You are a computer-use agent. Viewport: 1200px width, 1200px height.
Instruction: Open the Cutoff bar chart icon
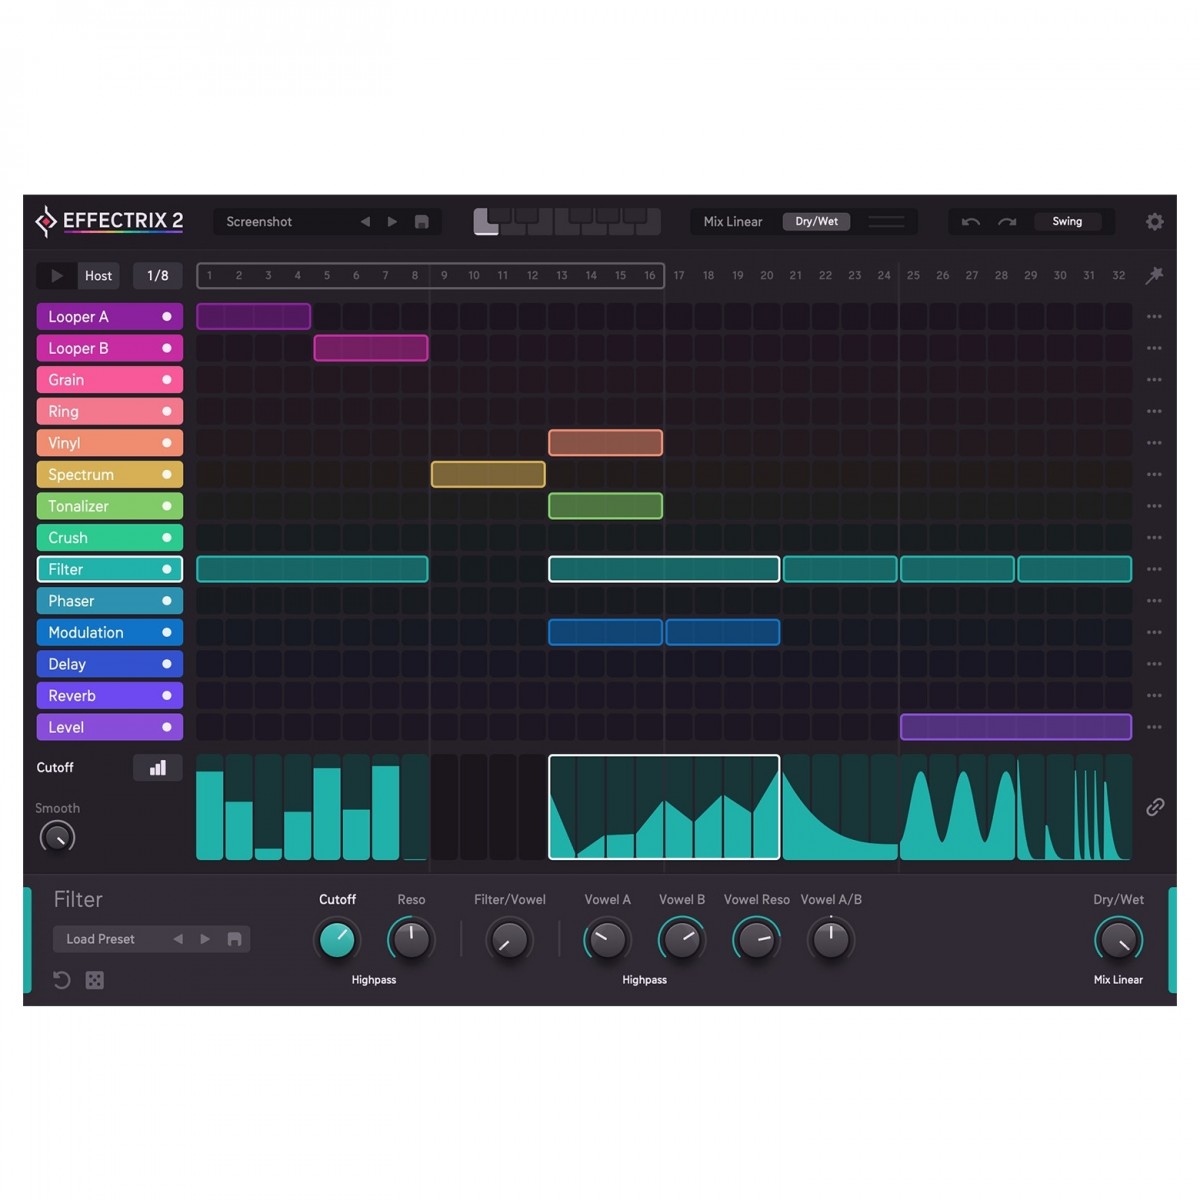tap(158, 768)
